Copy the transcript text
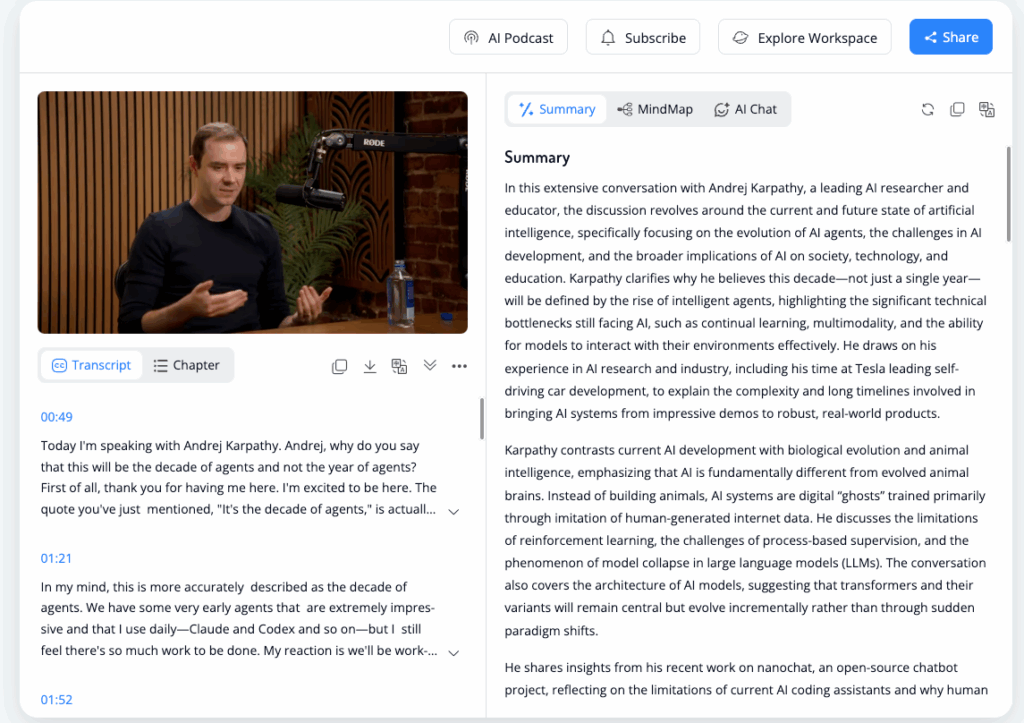This screenshot has height=723, width=1024. 340,366
